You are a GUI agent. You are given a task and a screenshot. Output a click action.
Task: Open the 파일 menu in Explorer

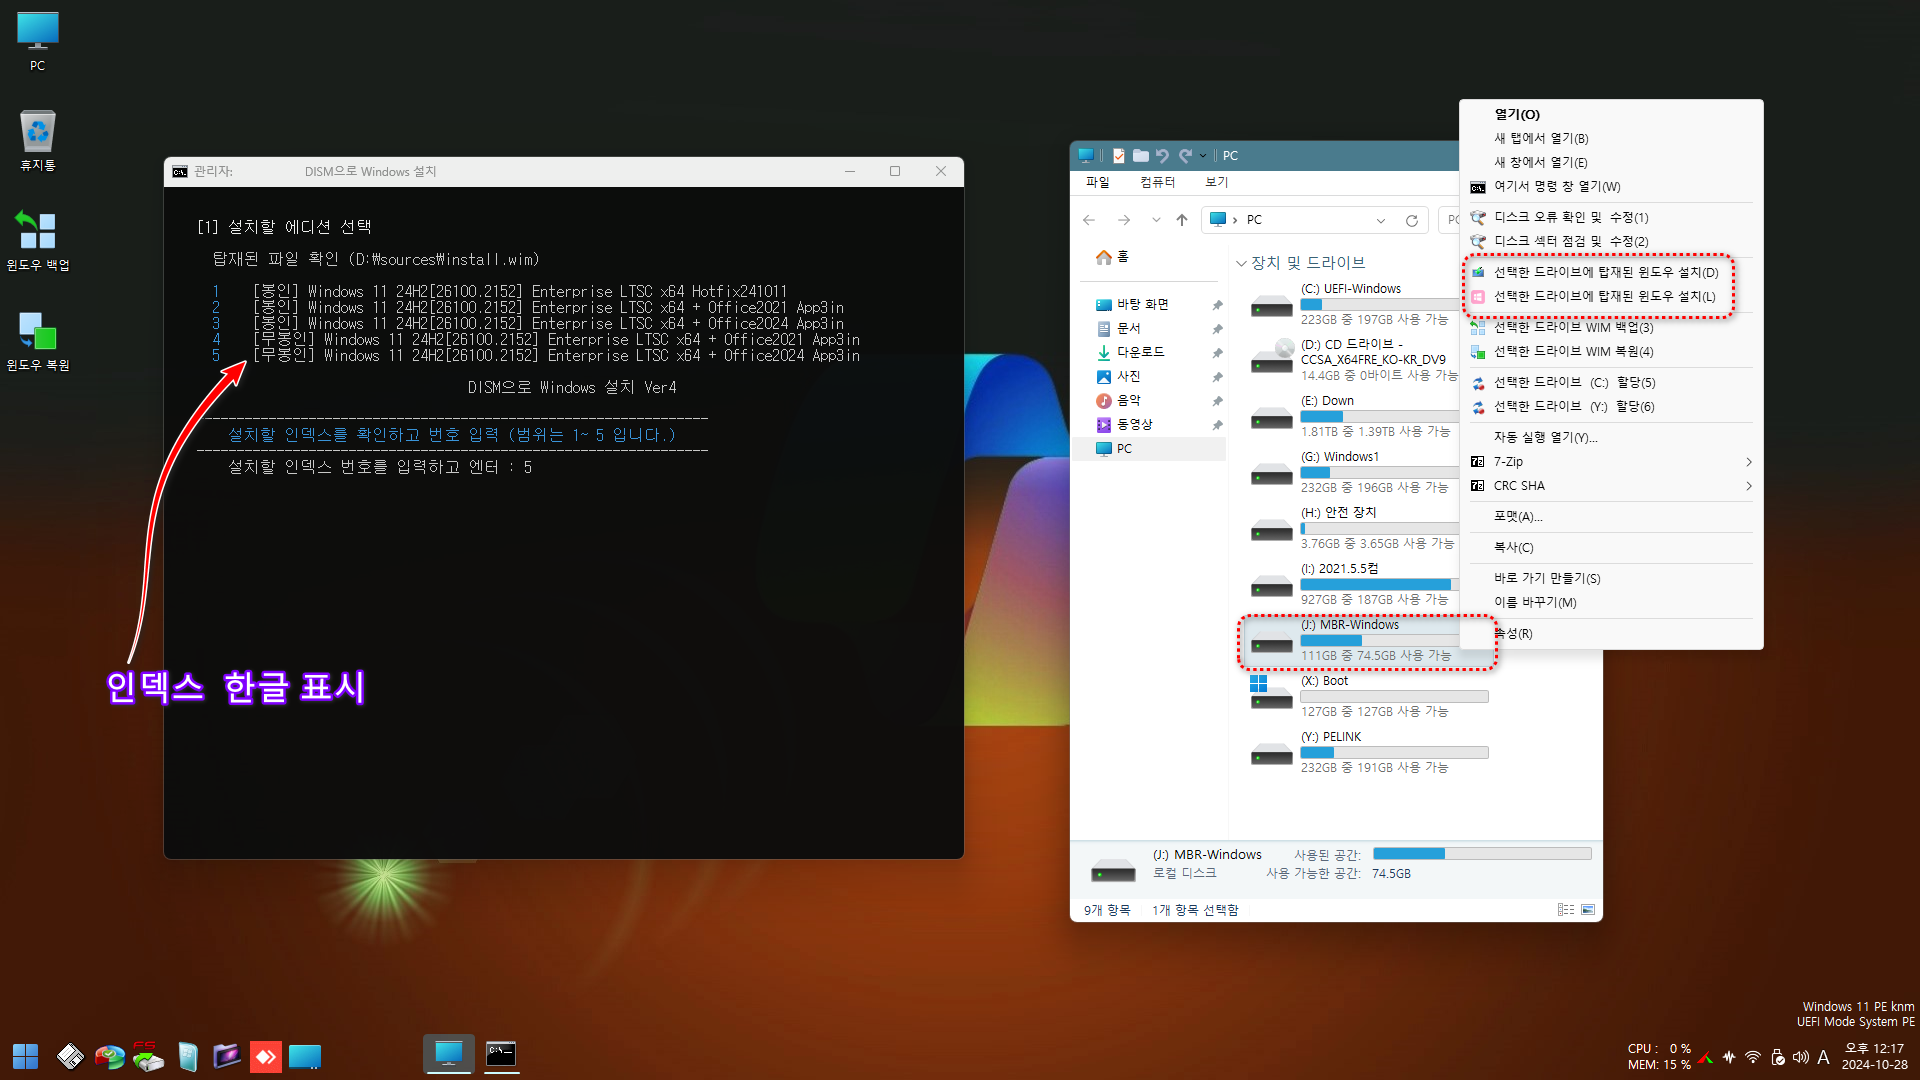[x=1098, y=182]
